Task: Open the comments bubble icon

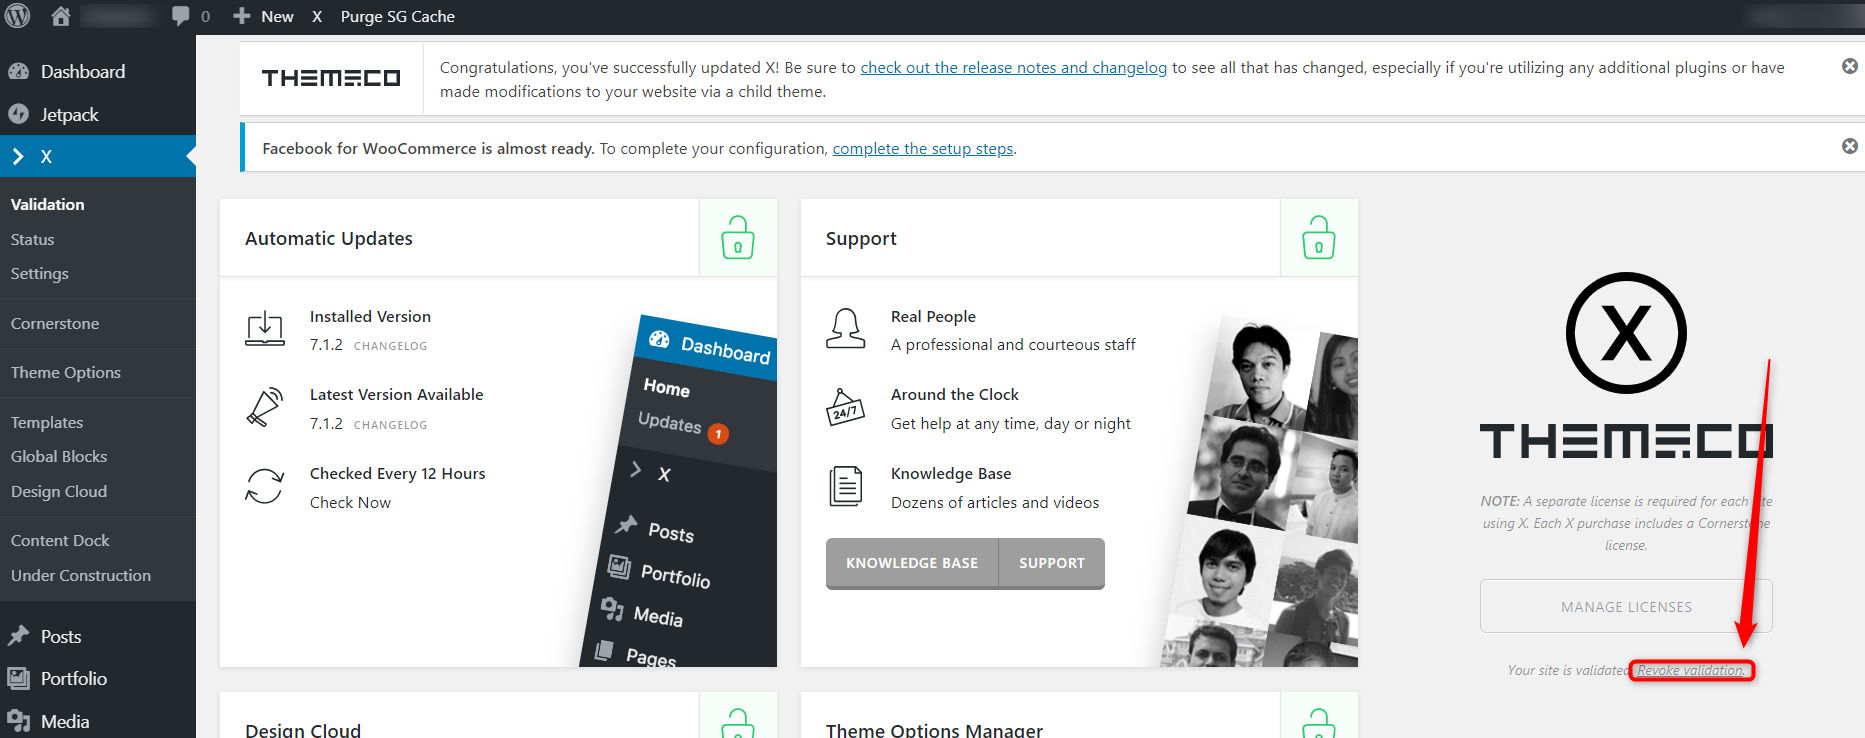Action: coord(181,16)
